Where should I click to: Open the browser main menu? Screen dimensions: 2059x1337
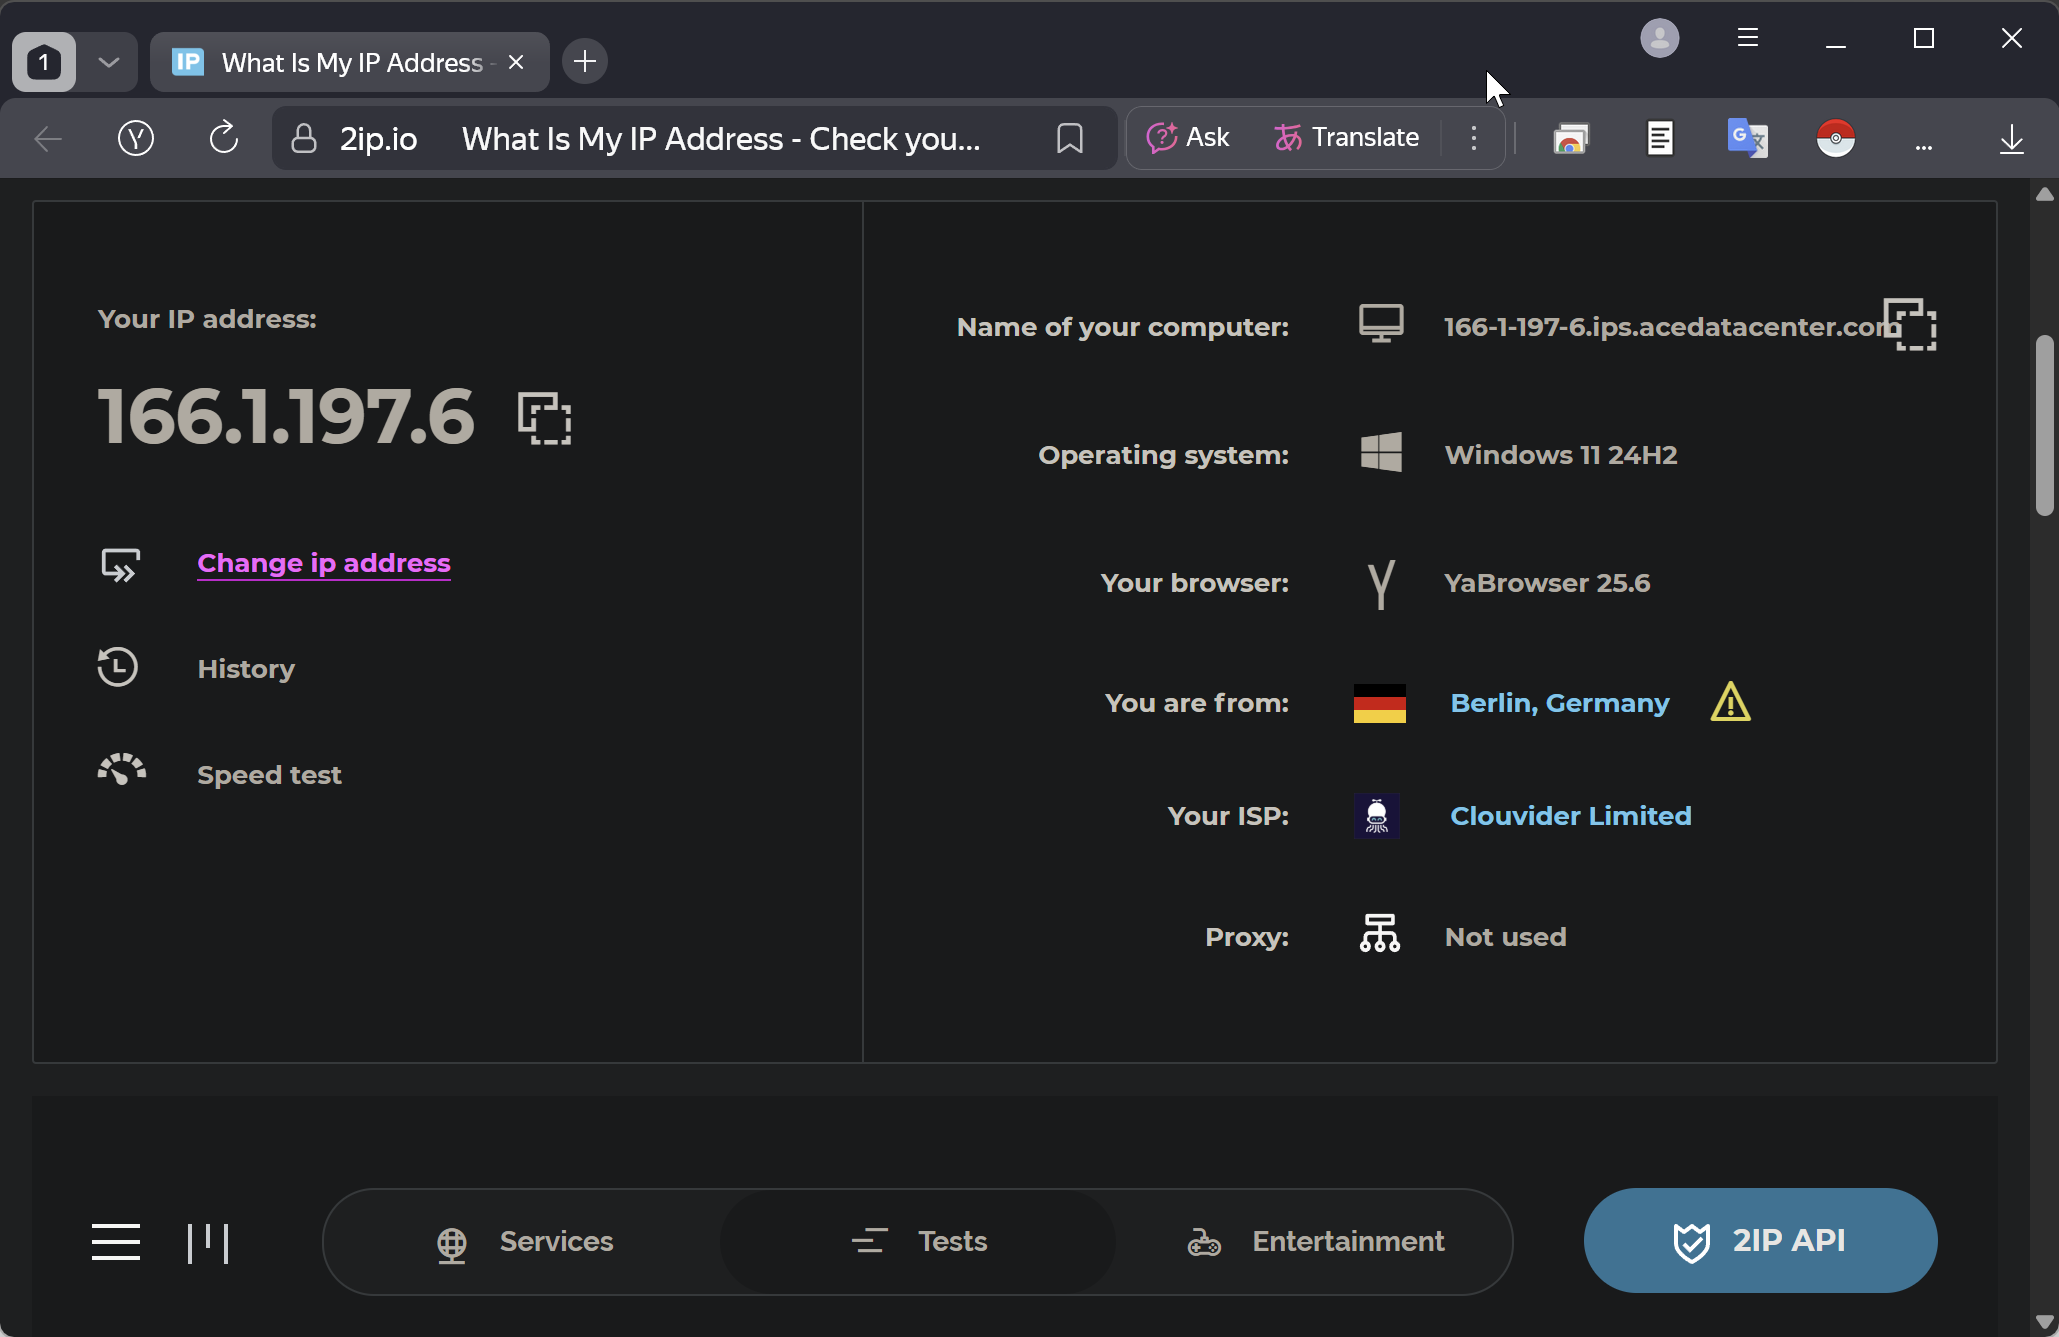[x=1747, y=38]
